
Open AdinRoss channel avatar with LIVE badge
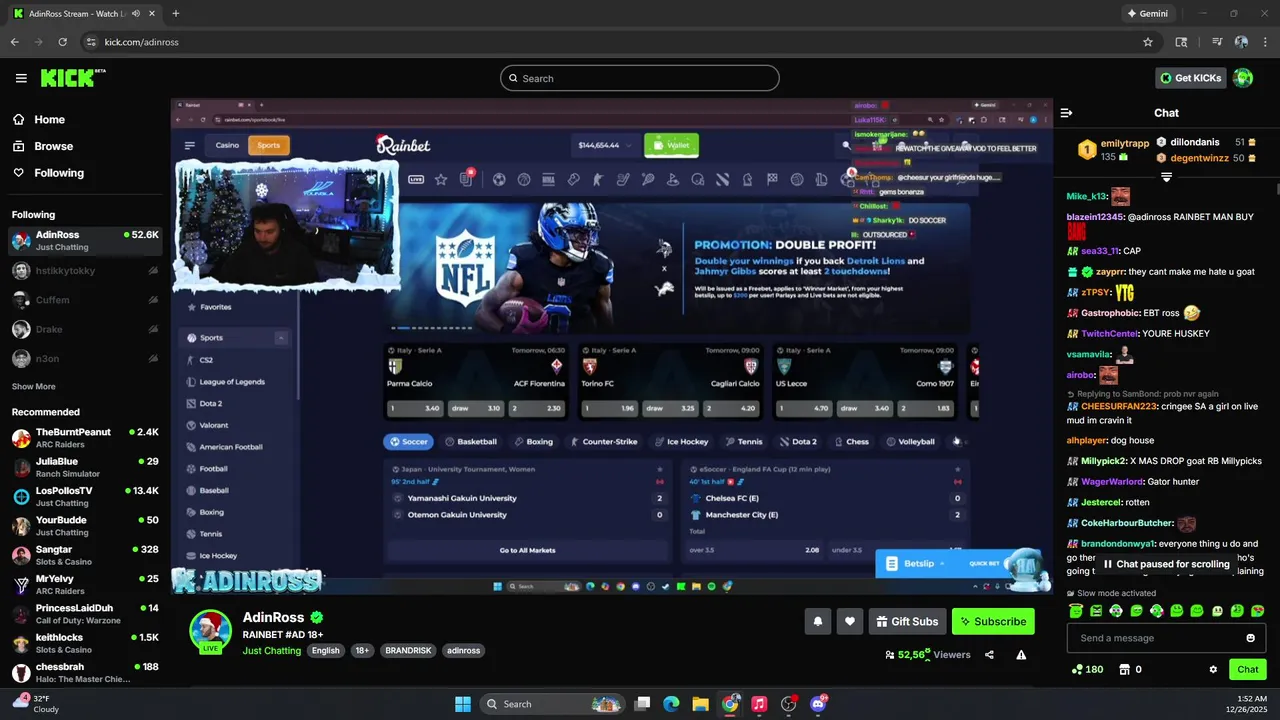(x=211, y=632)
